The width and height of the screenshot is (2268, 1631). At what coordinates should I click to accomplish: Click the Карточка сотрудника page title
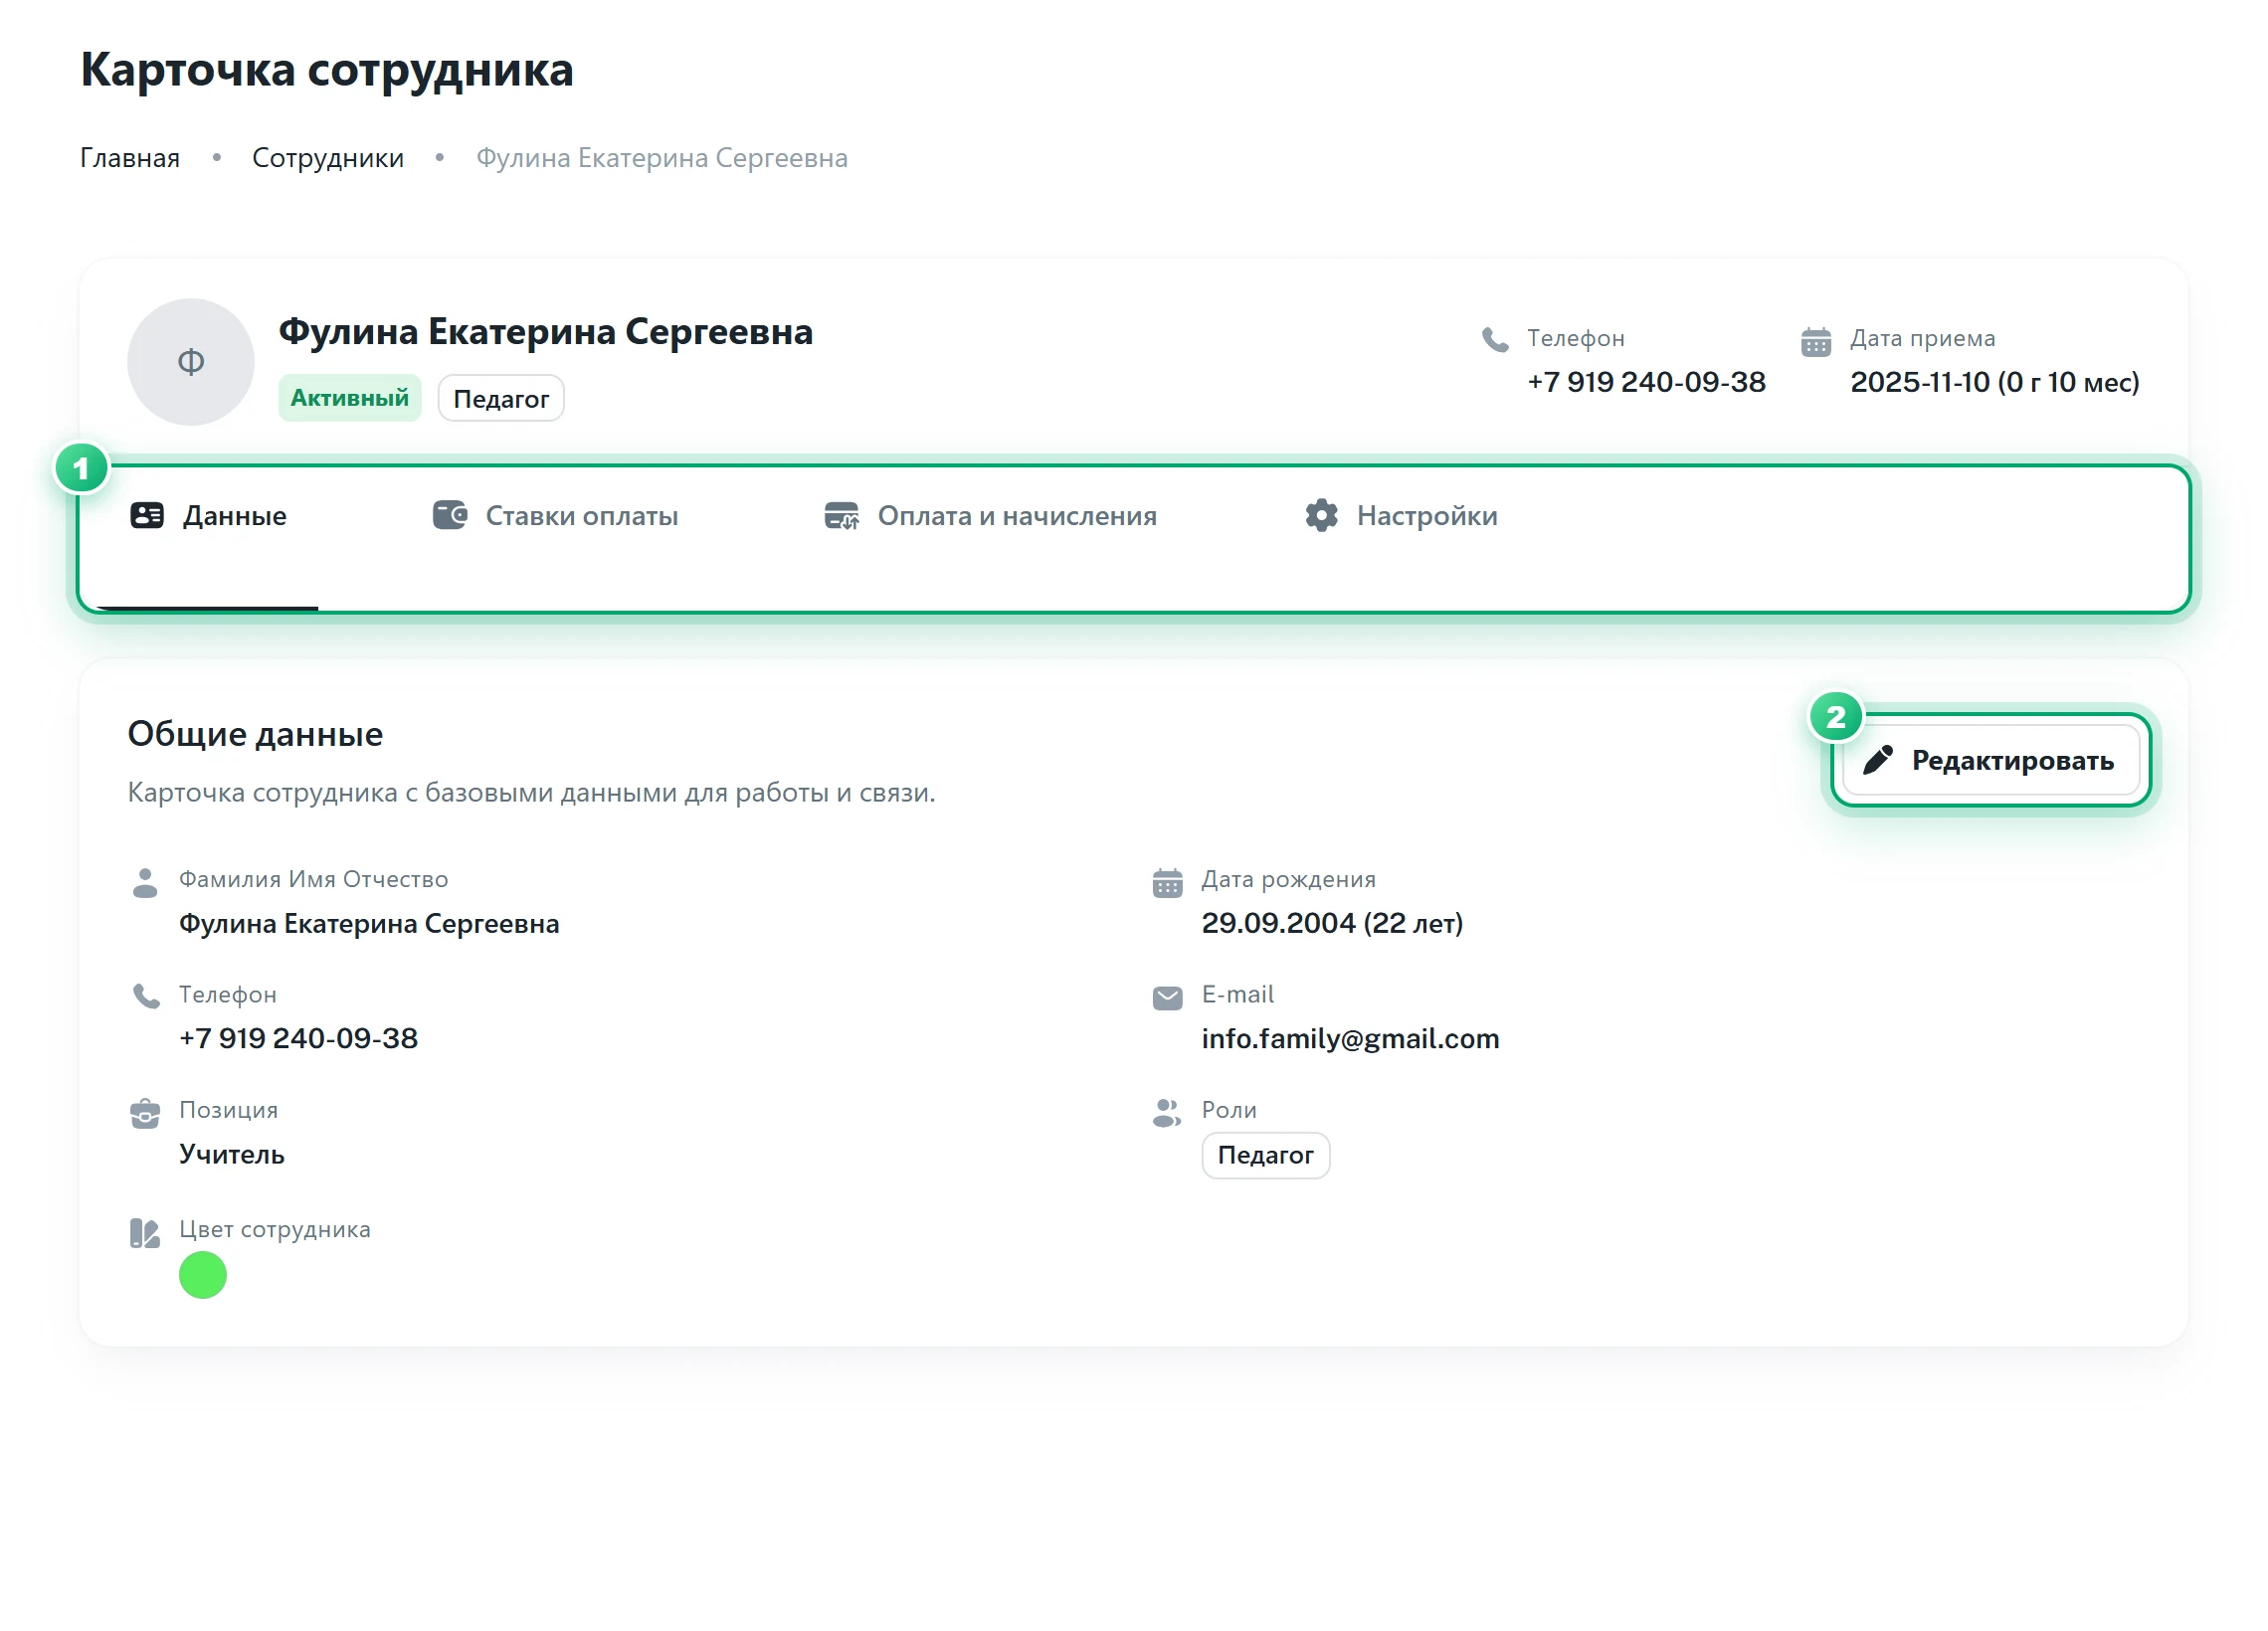pyautogui.click(x=327, y=70)
